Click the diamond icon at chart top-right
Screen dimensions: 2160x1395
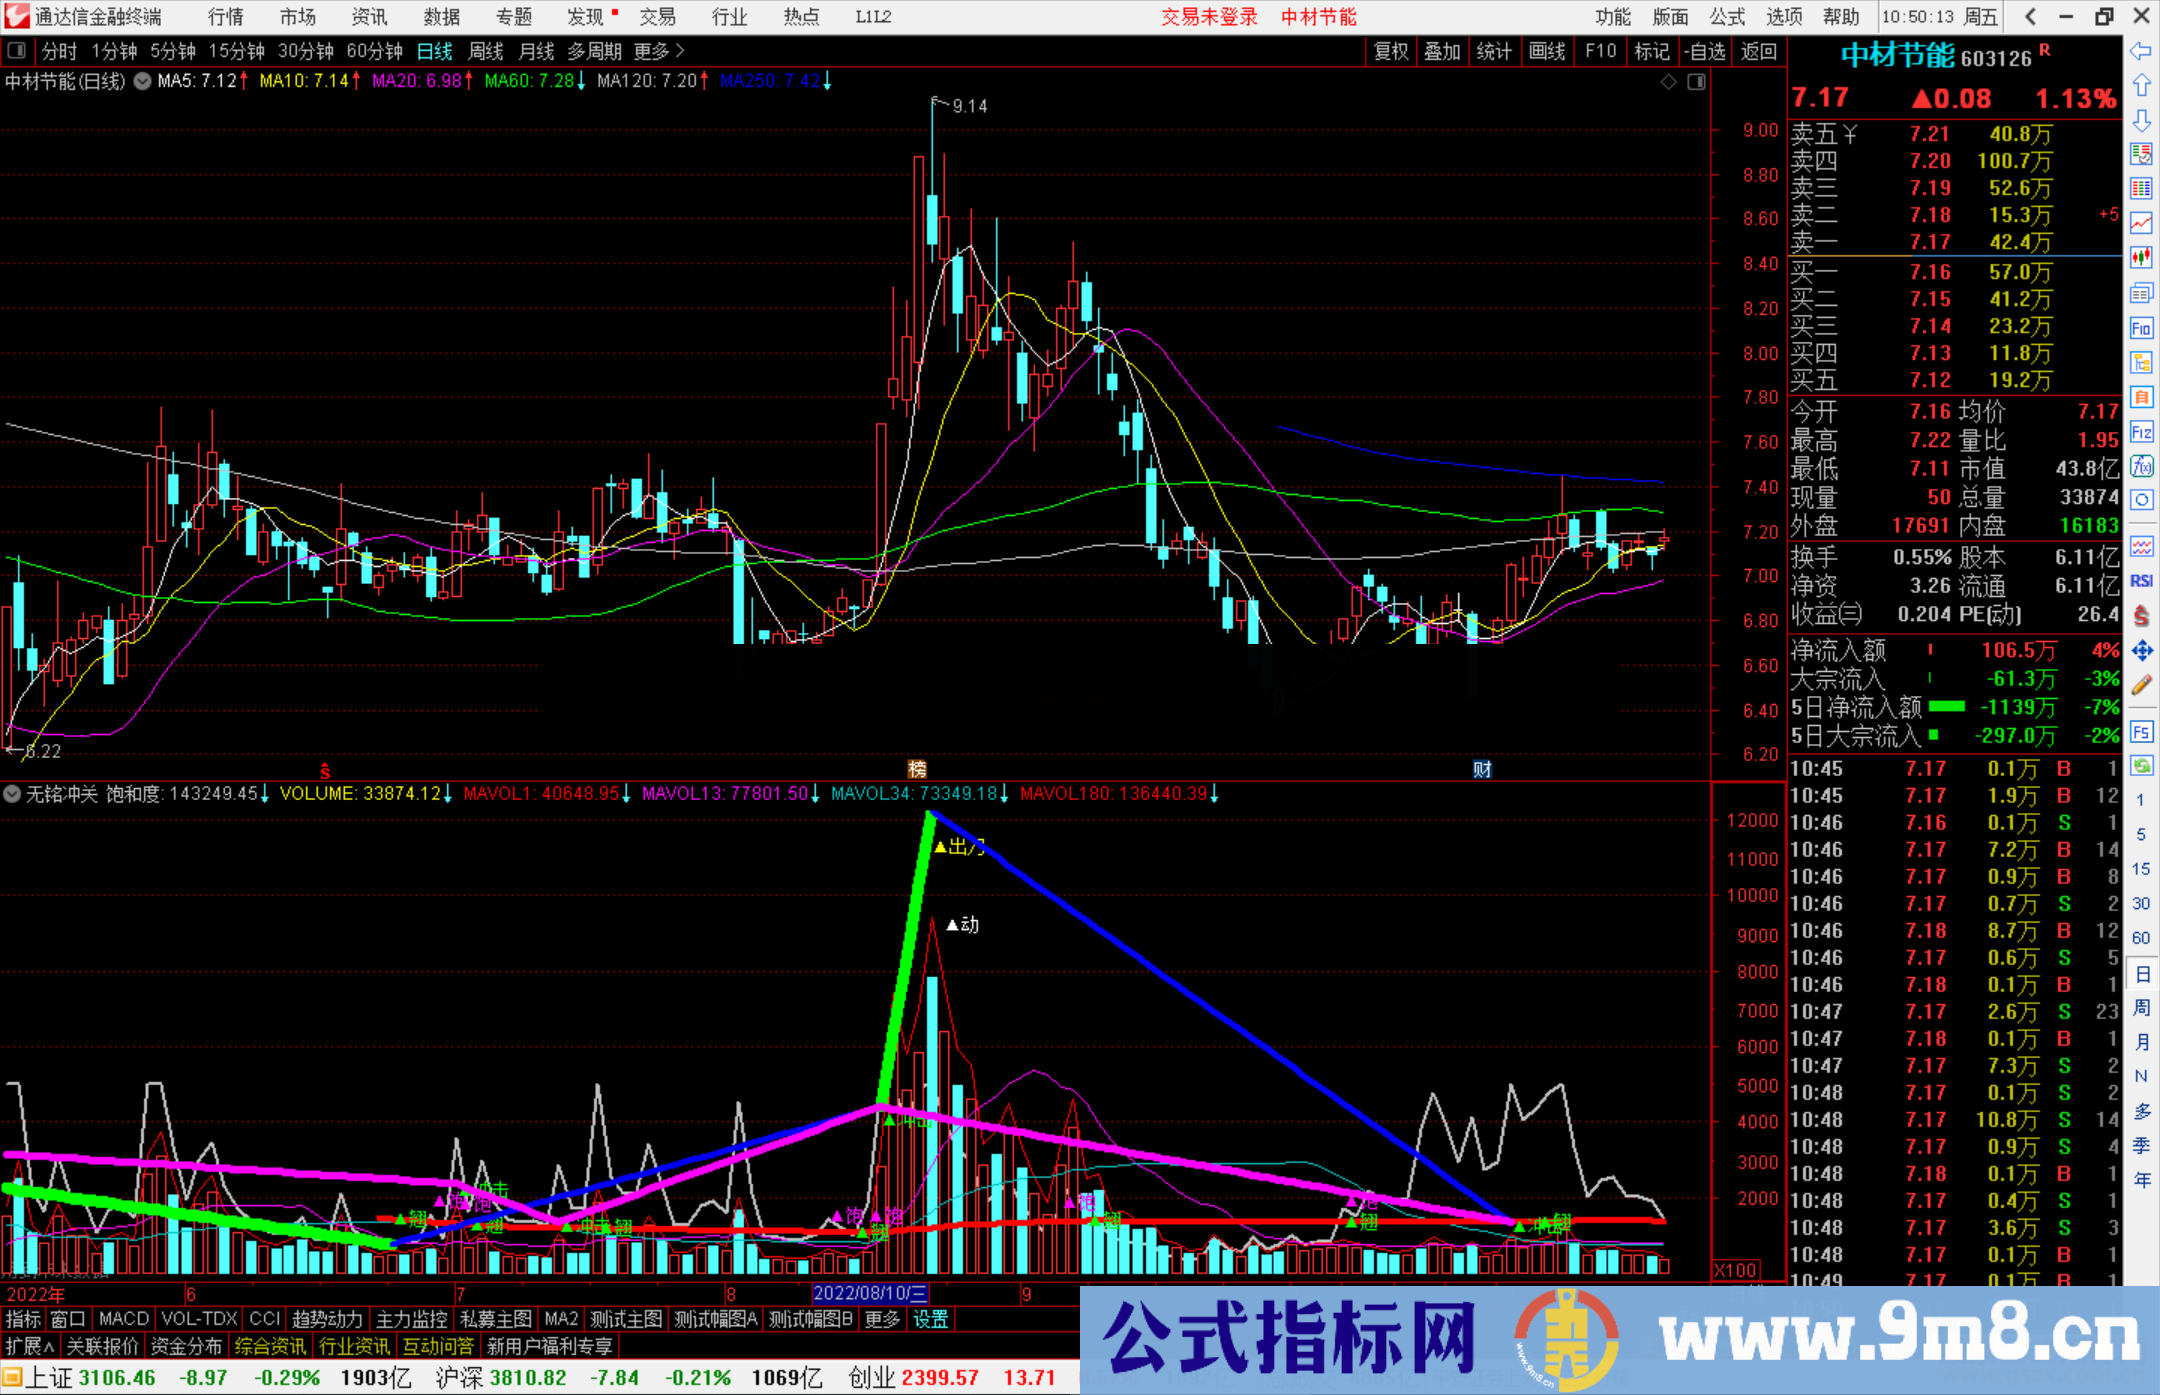coord(1668,82)
